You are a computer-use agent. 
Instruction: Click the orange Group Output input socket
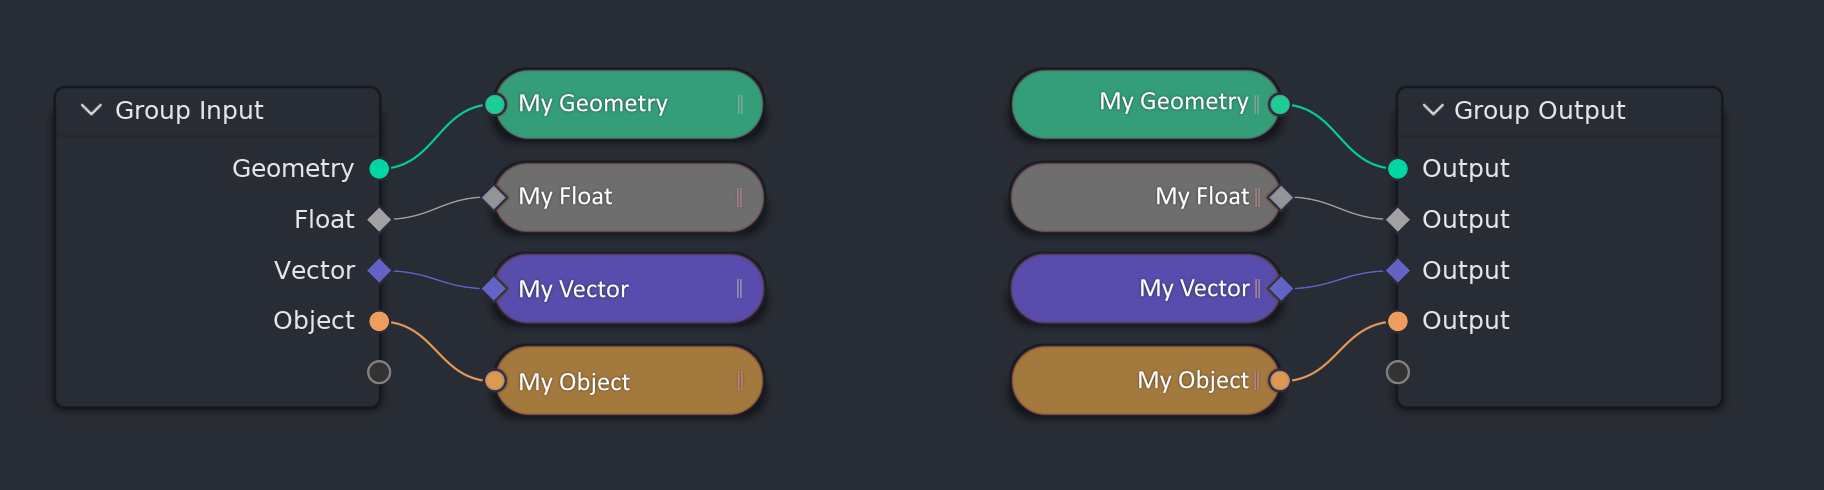click(x=1398, y=321)
